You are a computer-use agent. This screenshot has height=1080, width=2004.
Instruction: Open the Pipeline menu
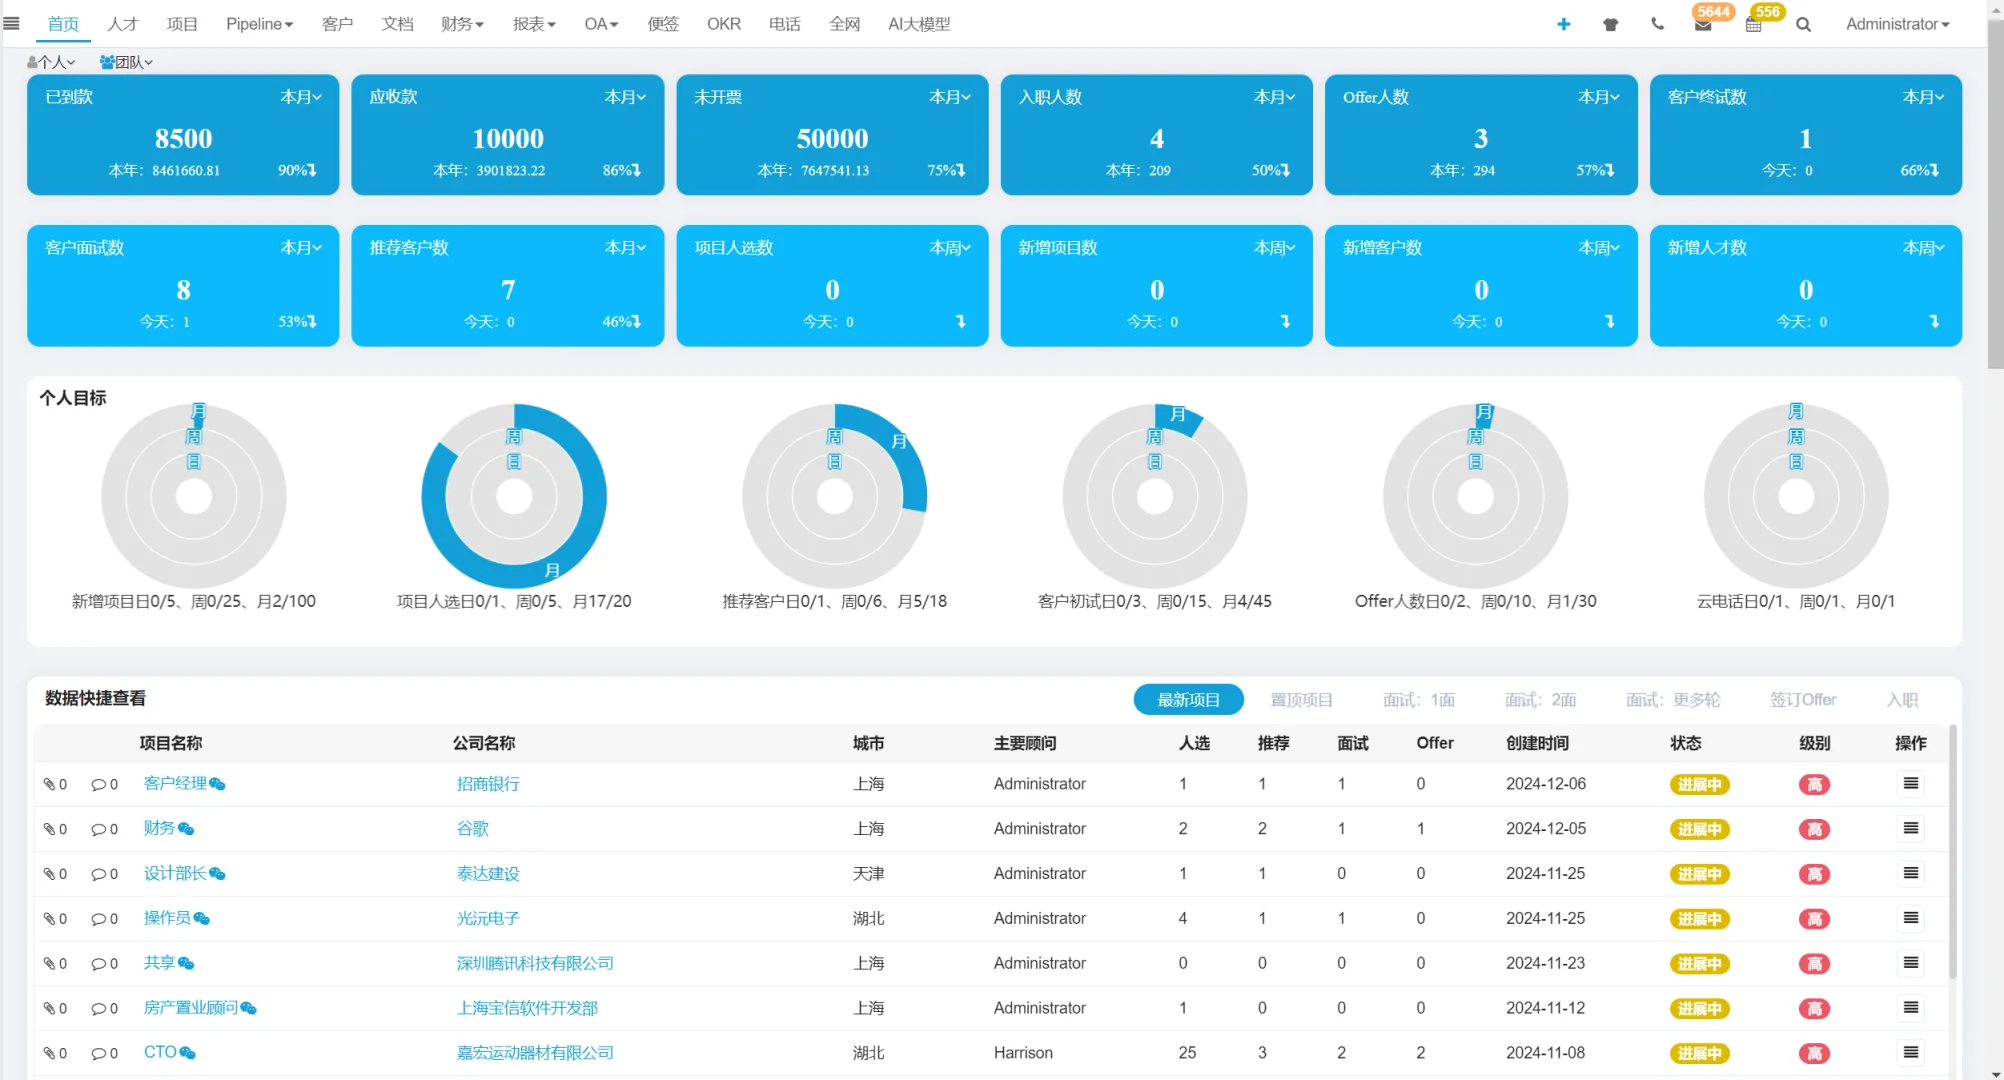coord(259,24)
